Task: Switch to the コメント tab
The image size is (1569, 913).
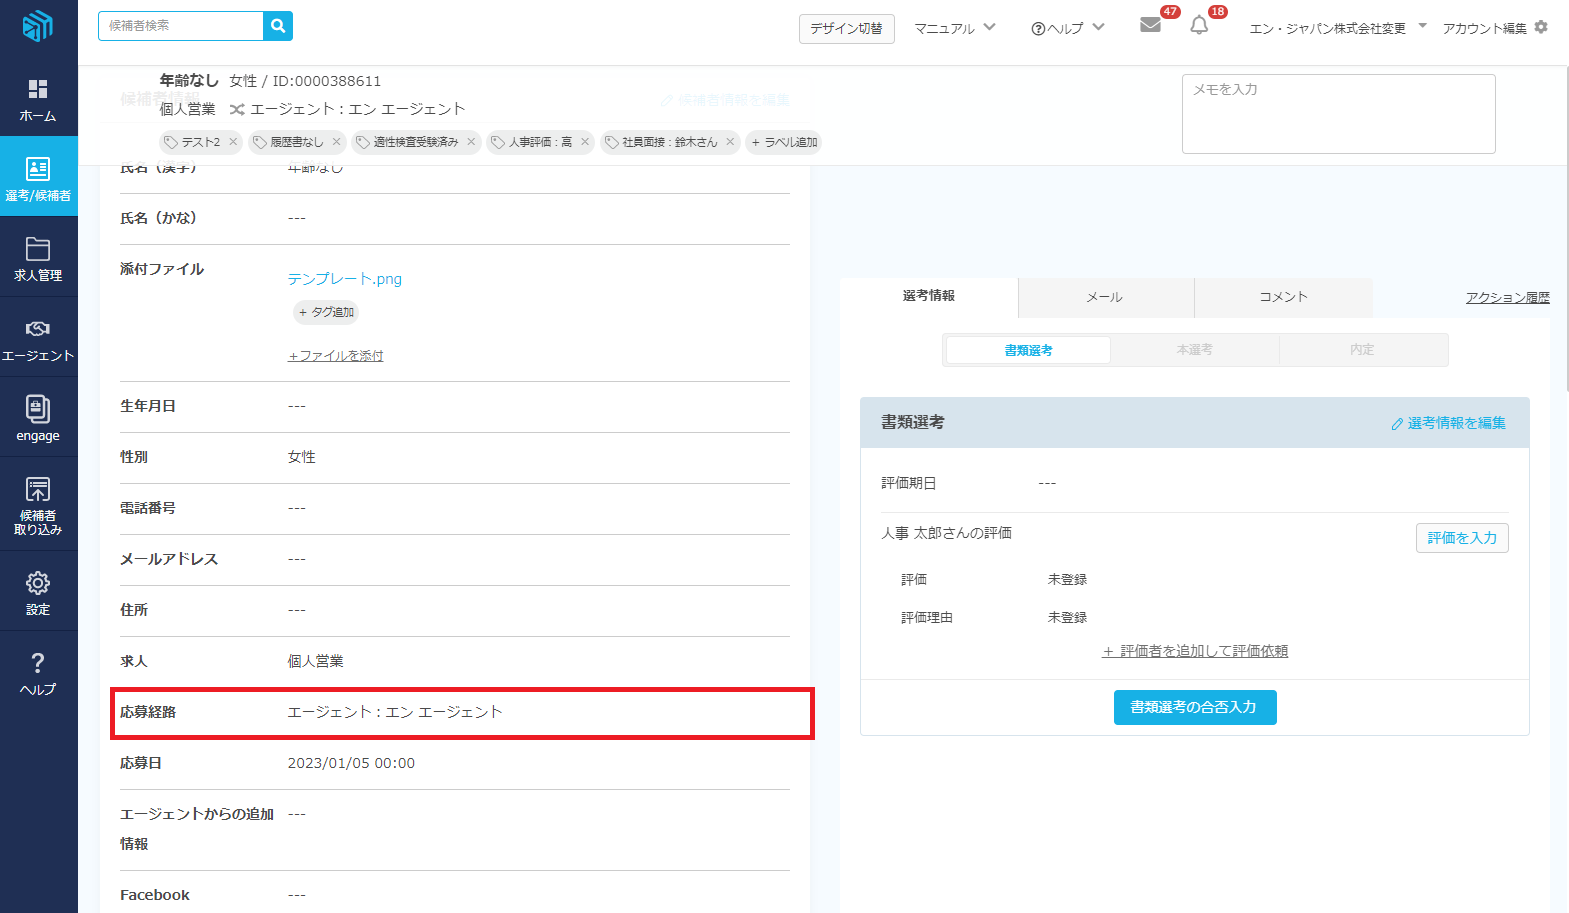Action: click(1283, 297)
